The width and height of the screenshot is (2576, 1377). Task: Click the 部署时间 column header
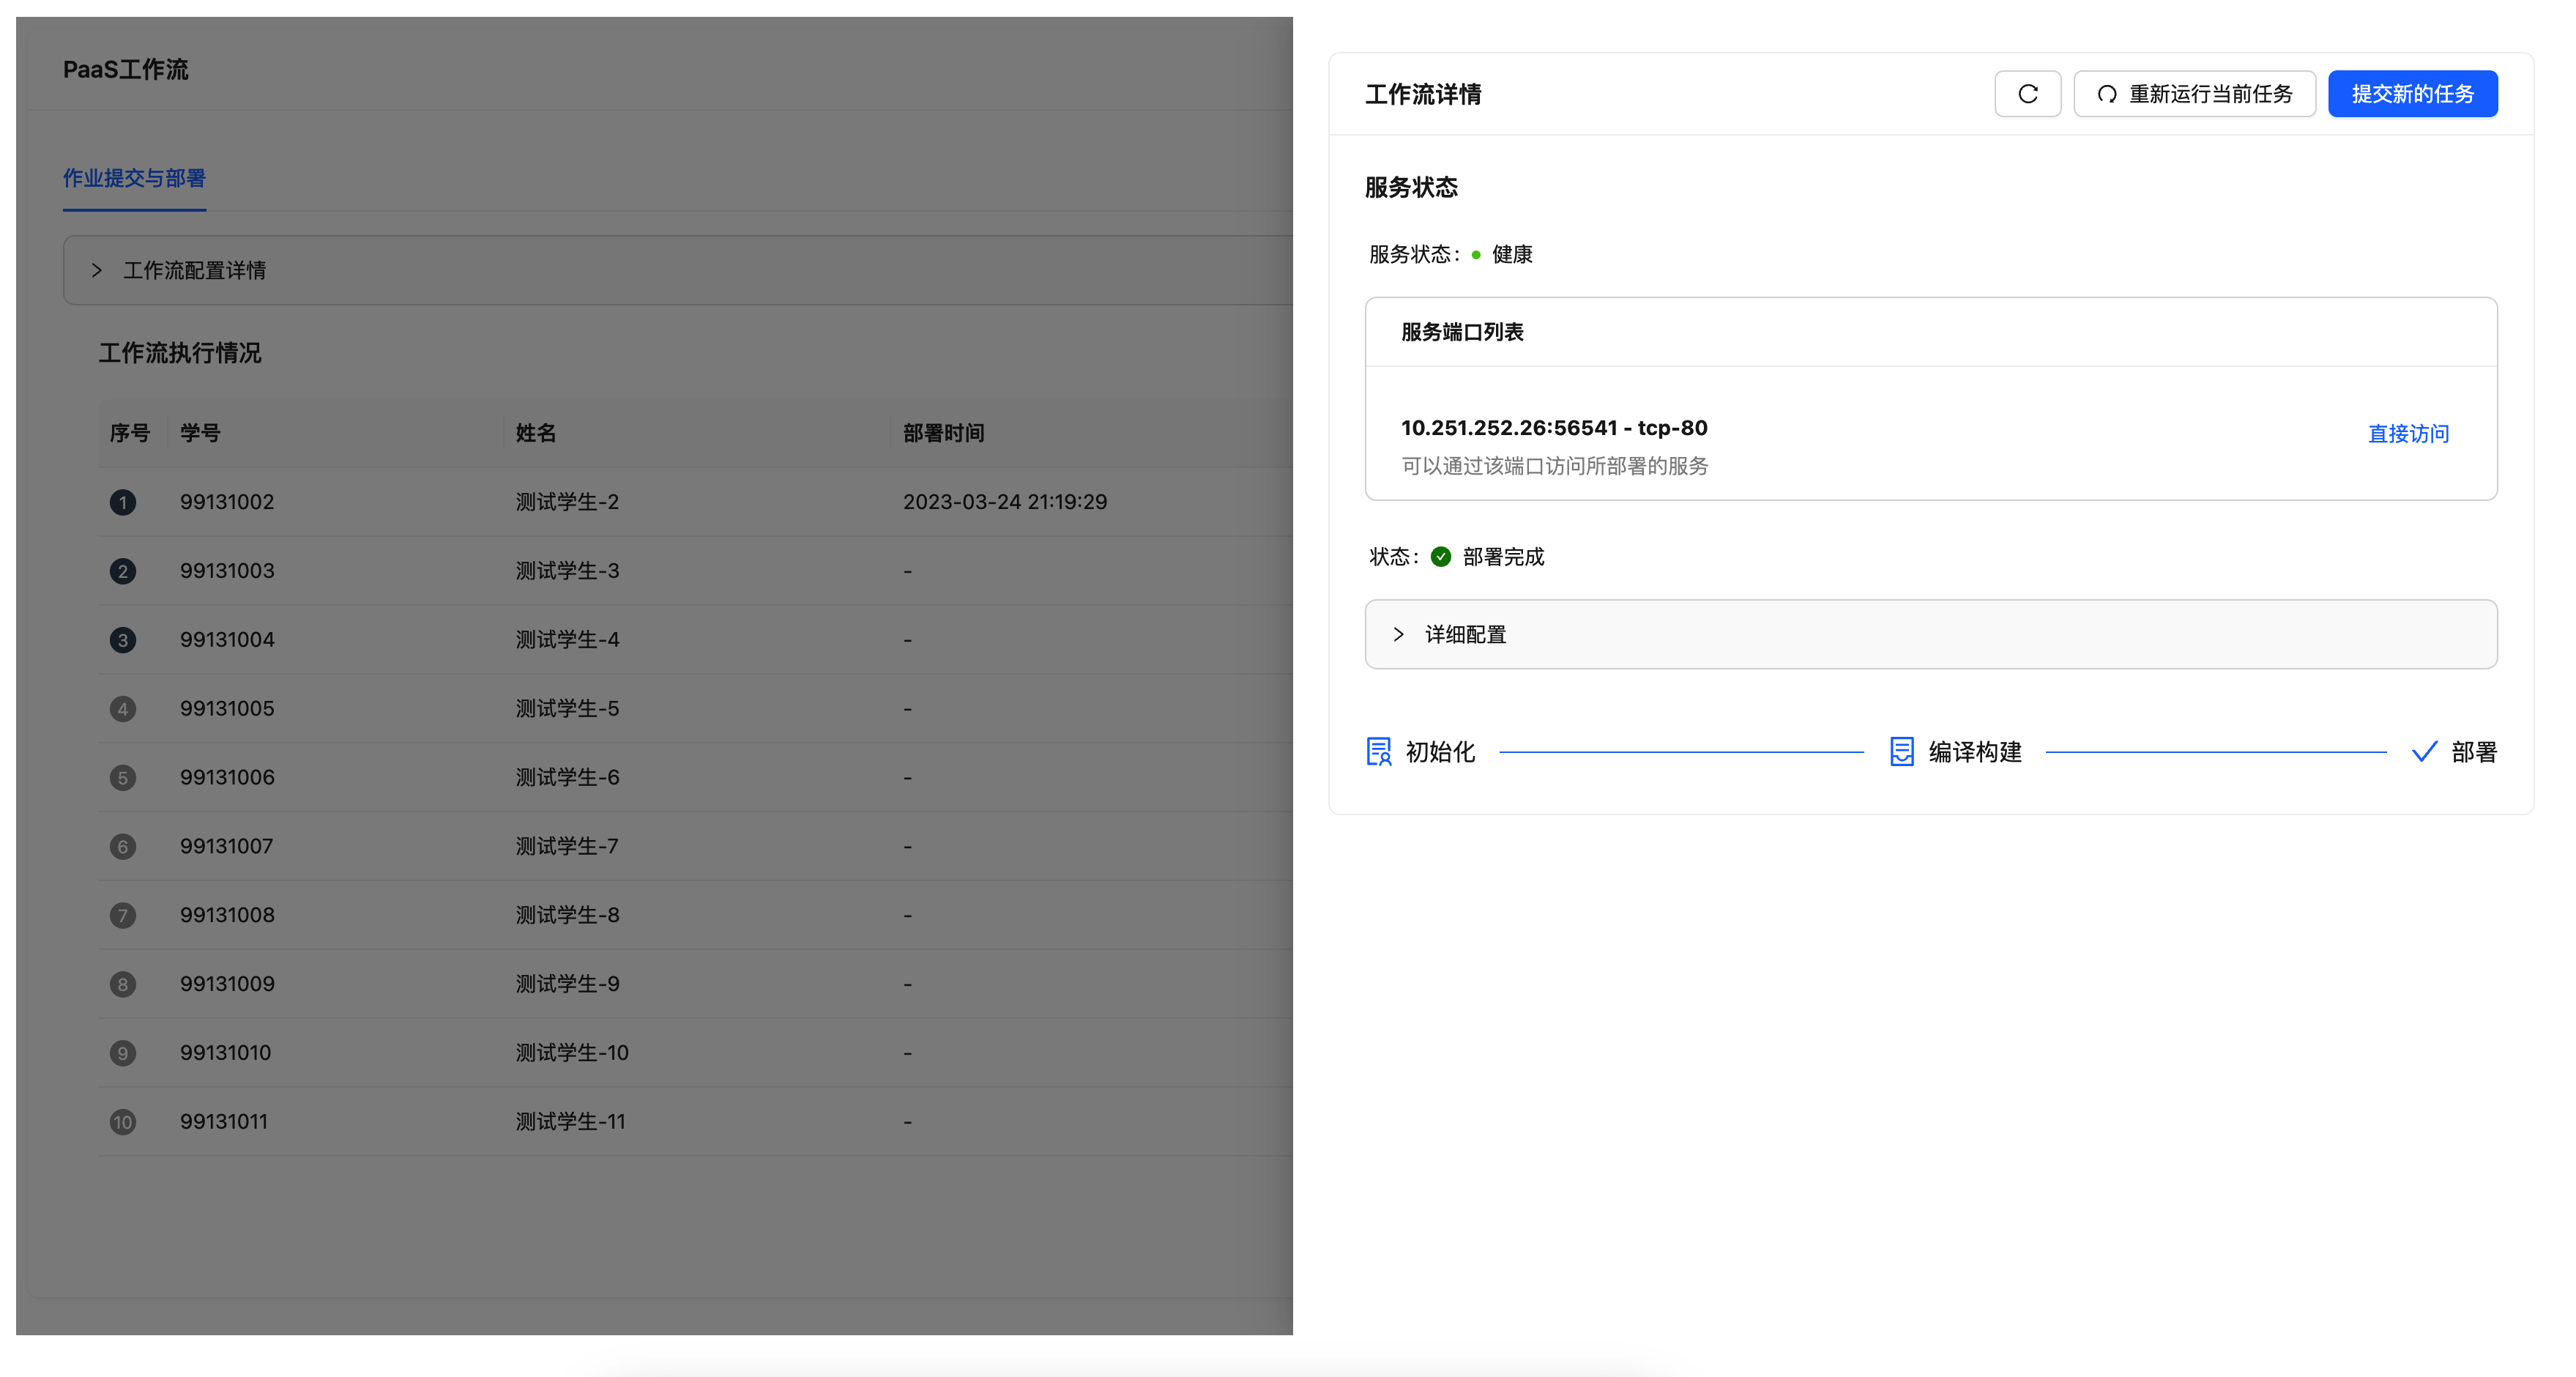(943, 433)
